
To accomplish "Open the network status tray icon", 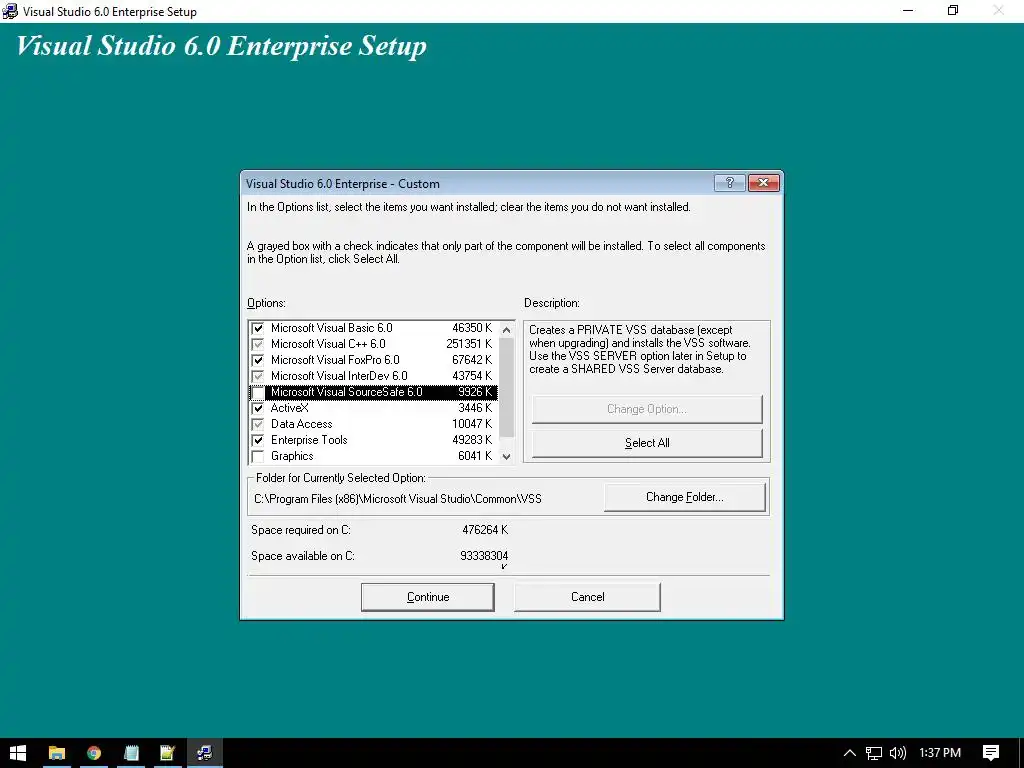I will tap(874, 753).
